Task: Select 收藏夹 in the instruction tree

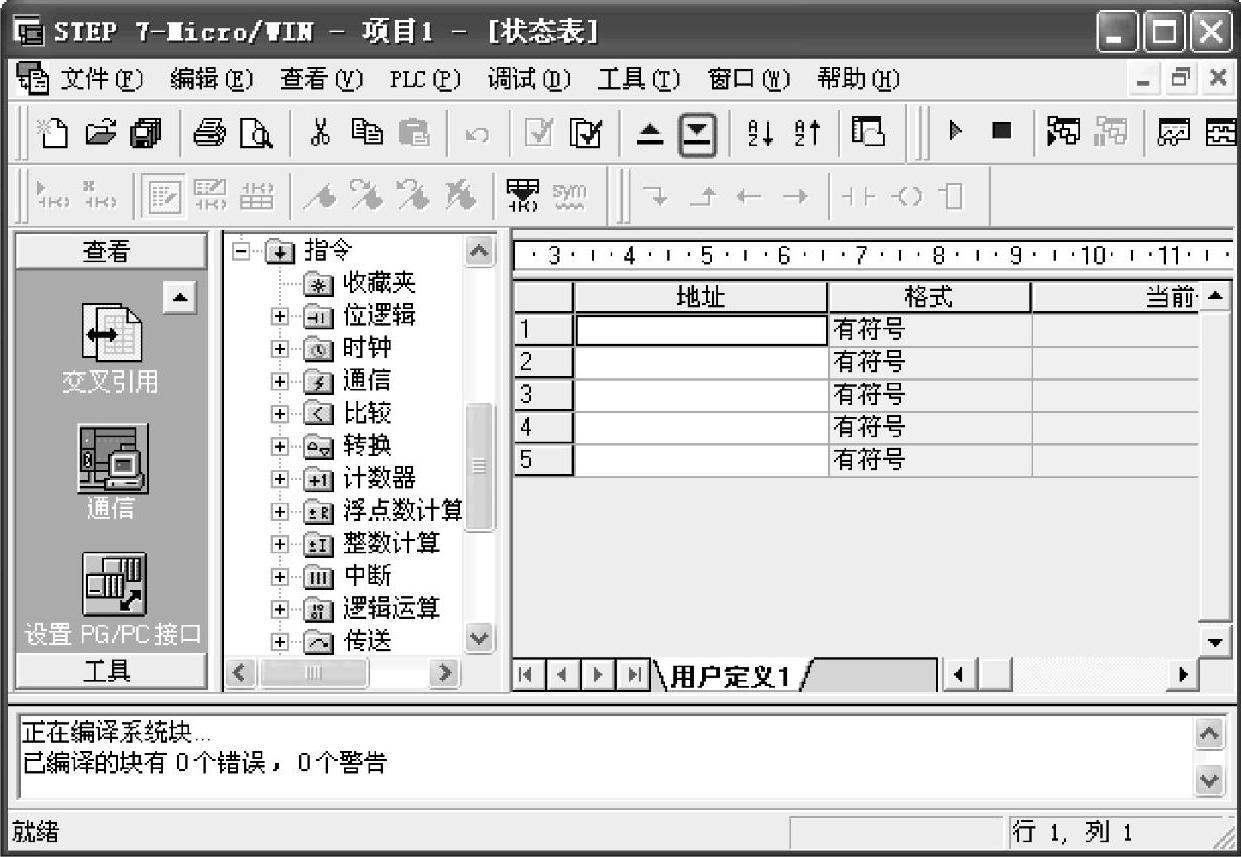Action: [x=378, y=284]
